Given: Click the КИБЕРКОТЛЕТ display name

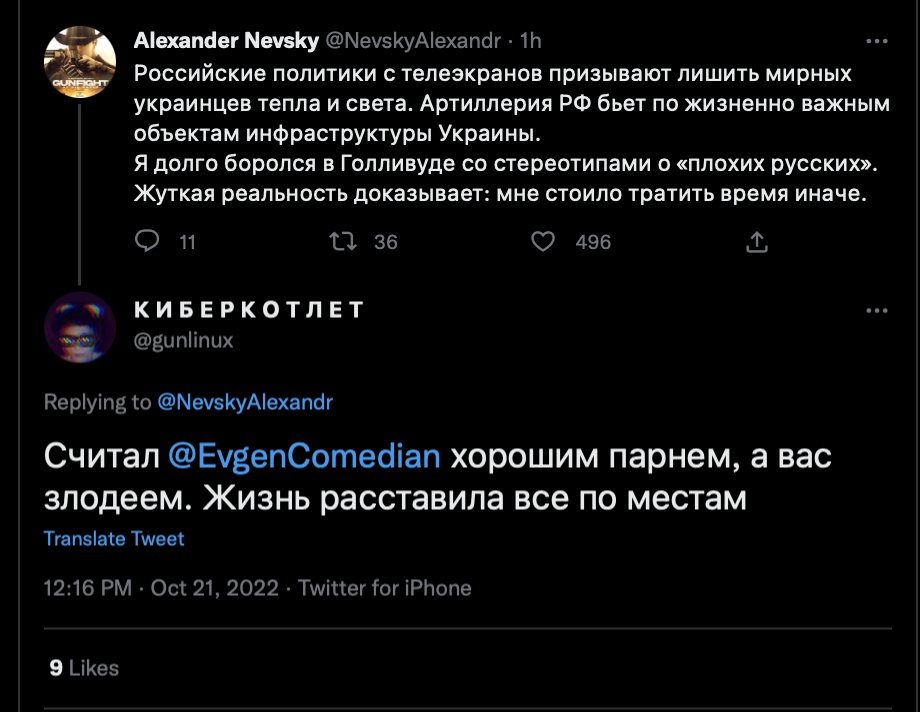Looking at the screenshot, I should coord(249,310).
